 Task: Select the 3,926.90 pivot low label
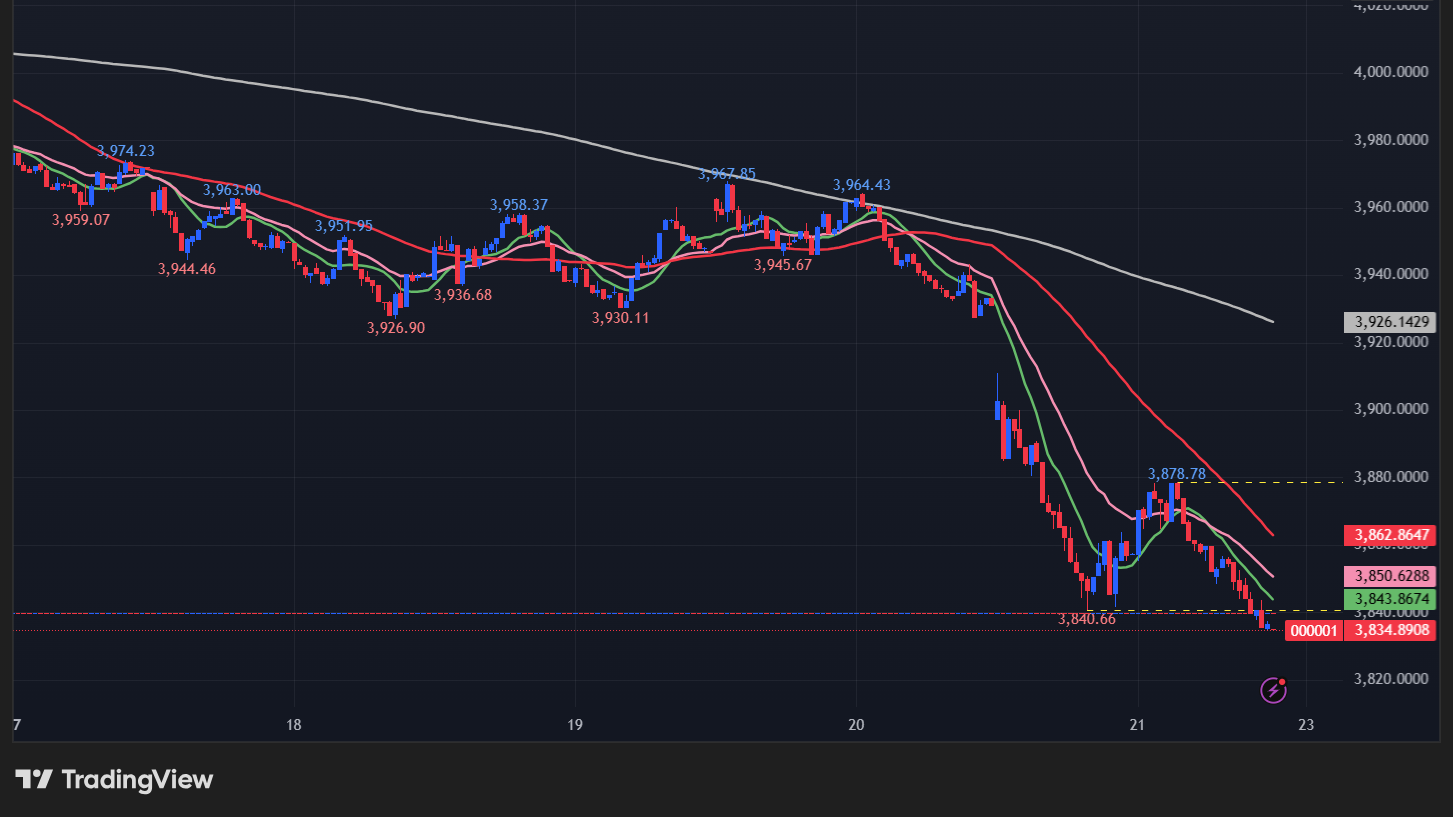396,327
